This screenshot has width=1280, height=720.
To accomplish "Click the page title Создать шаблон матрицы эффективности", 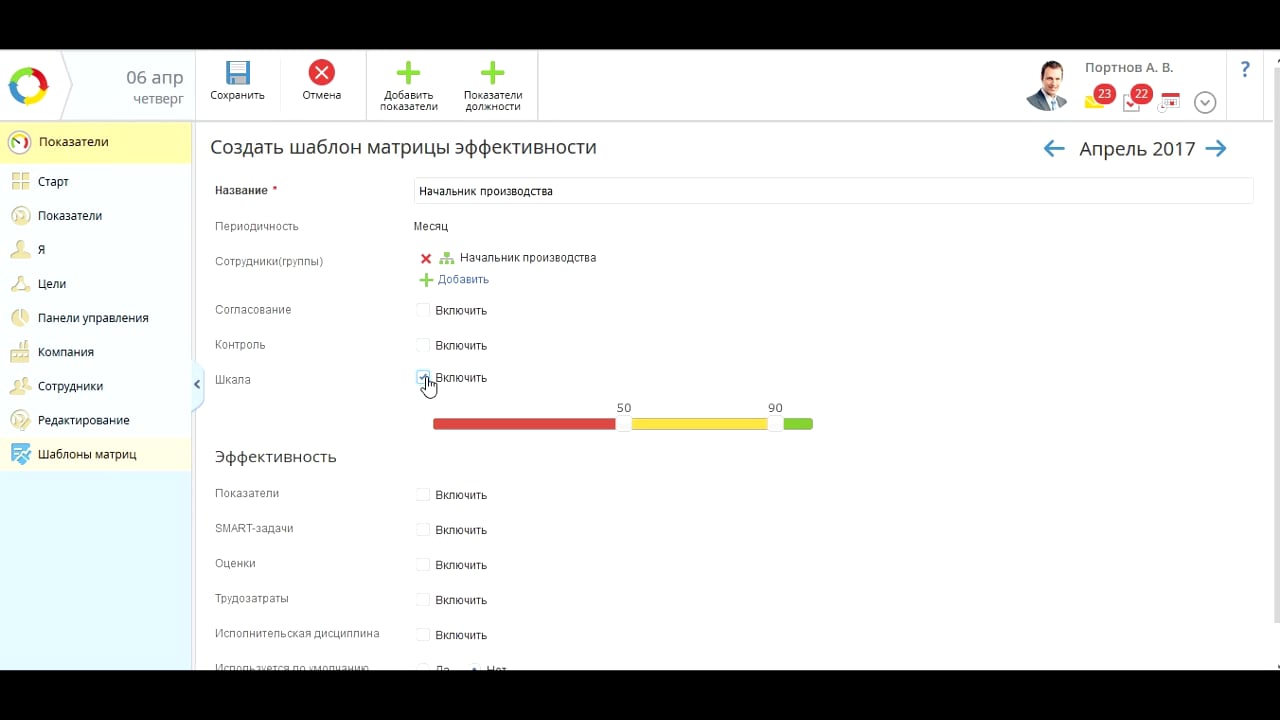I will [403, 148].
